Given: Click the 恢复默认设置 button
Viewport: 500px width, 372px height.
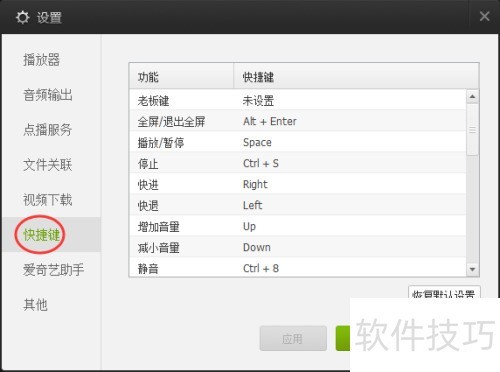Looking at the screenshot, I should 444,292.
